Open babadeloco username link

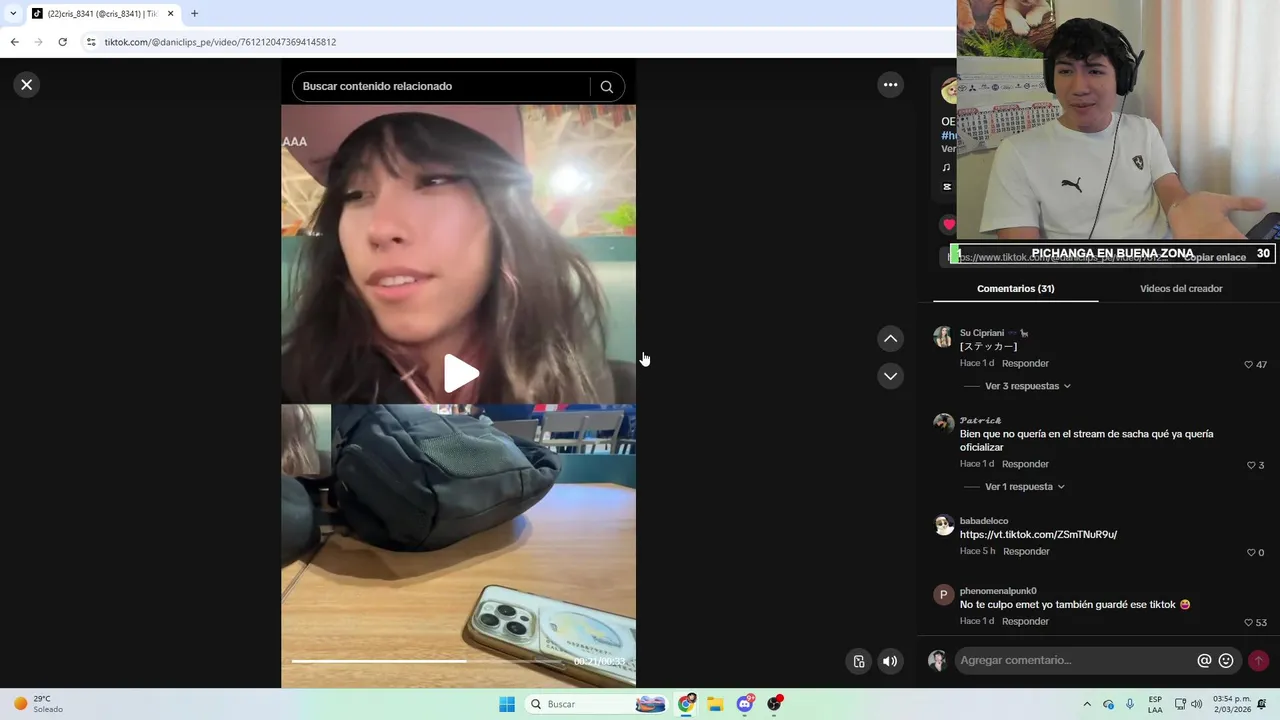(x=984, y=521)
